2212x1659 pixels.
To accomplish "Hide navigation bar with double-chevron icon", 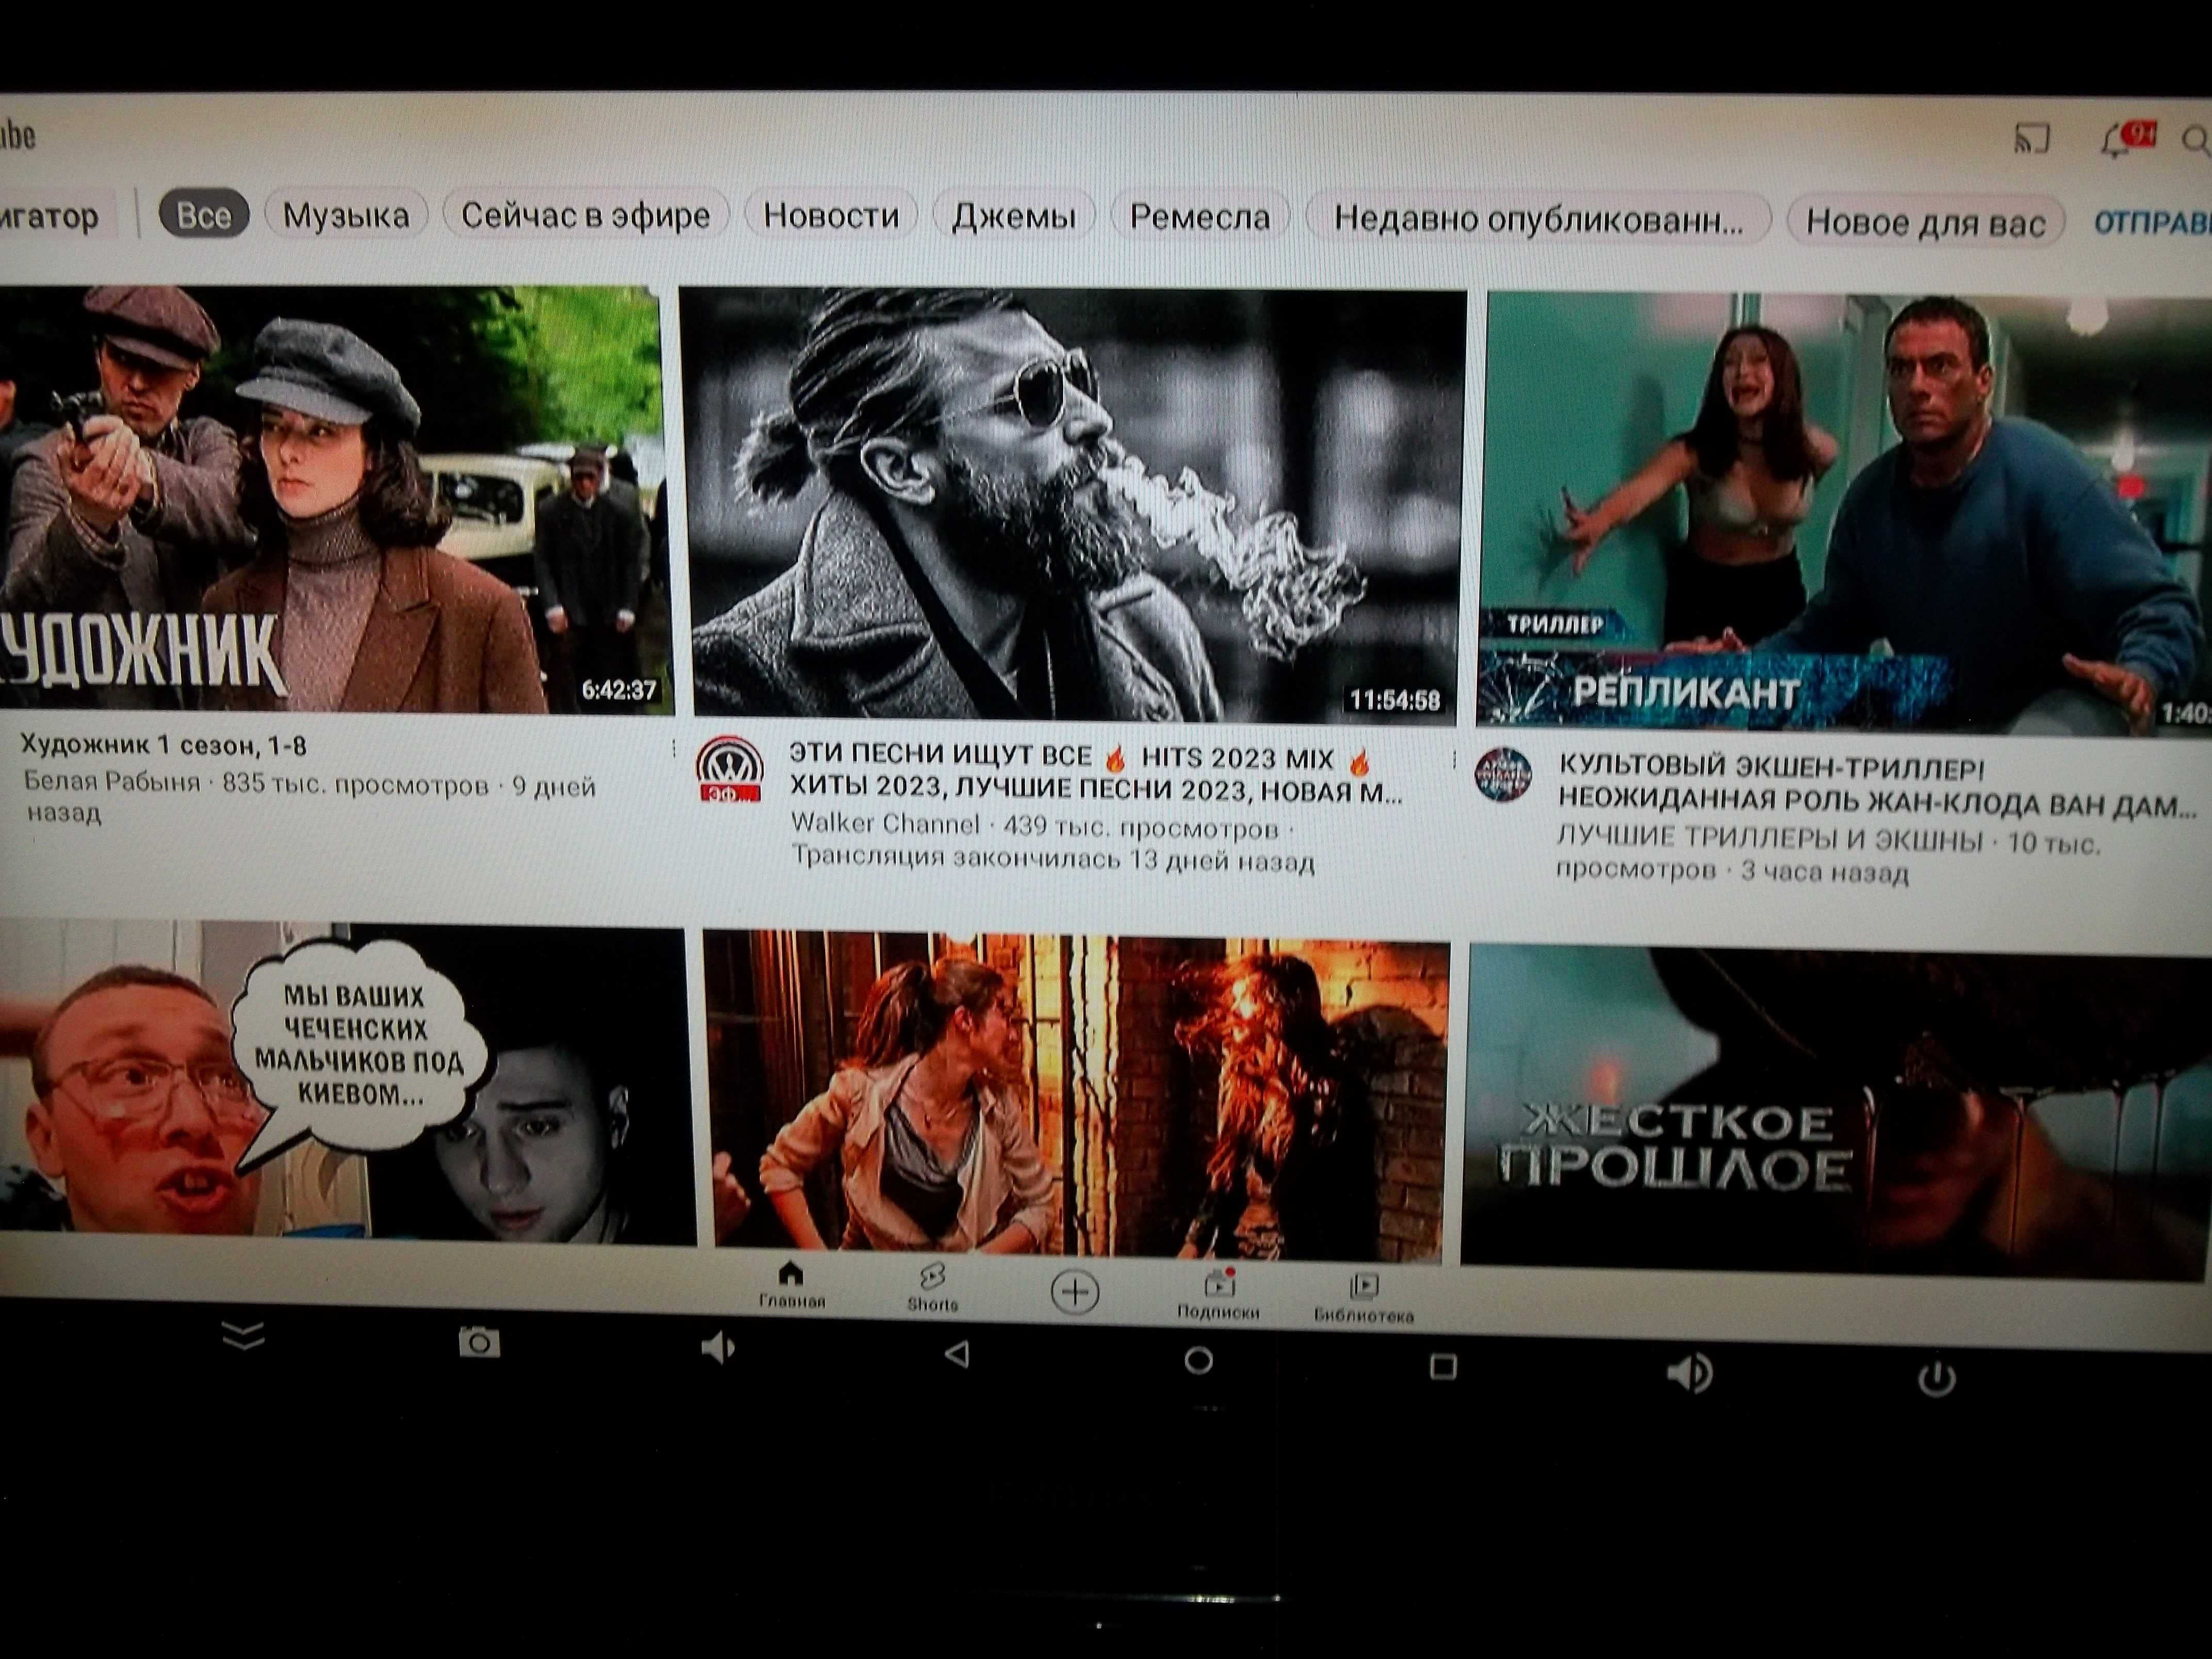I will (x=243, y=1335).
